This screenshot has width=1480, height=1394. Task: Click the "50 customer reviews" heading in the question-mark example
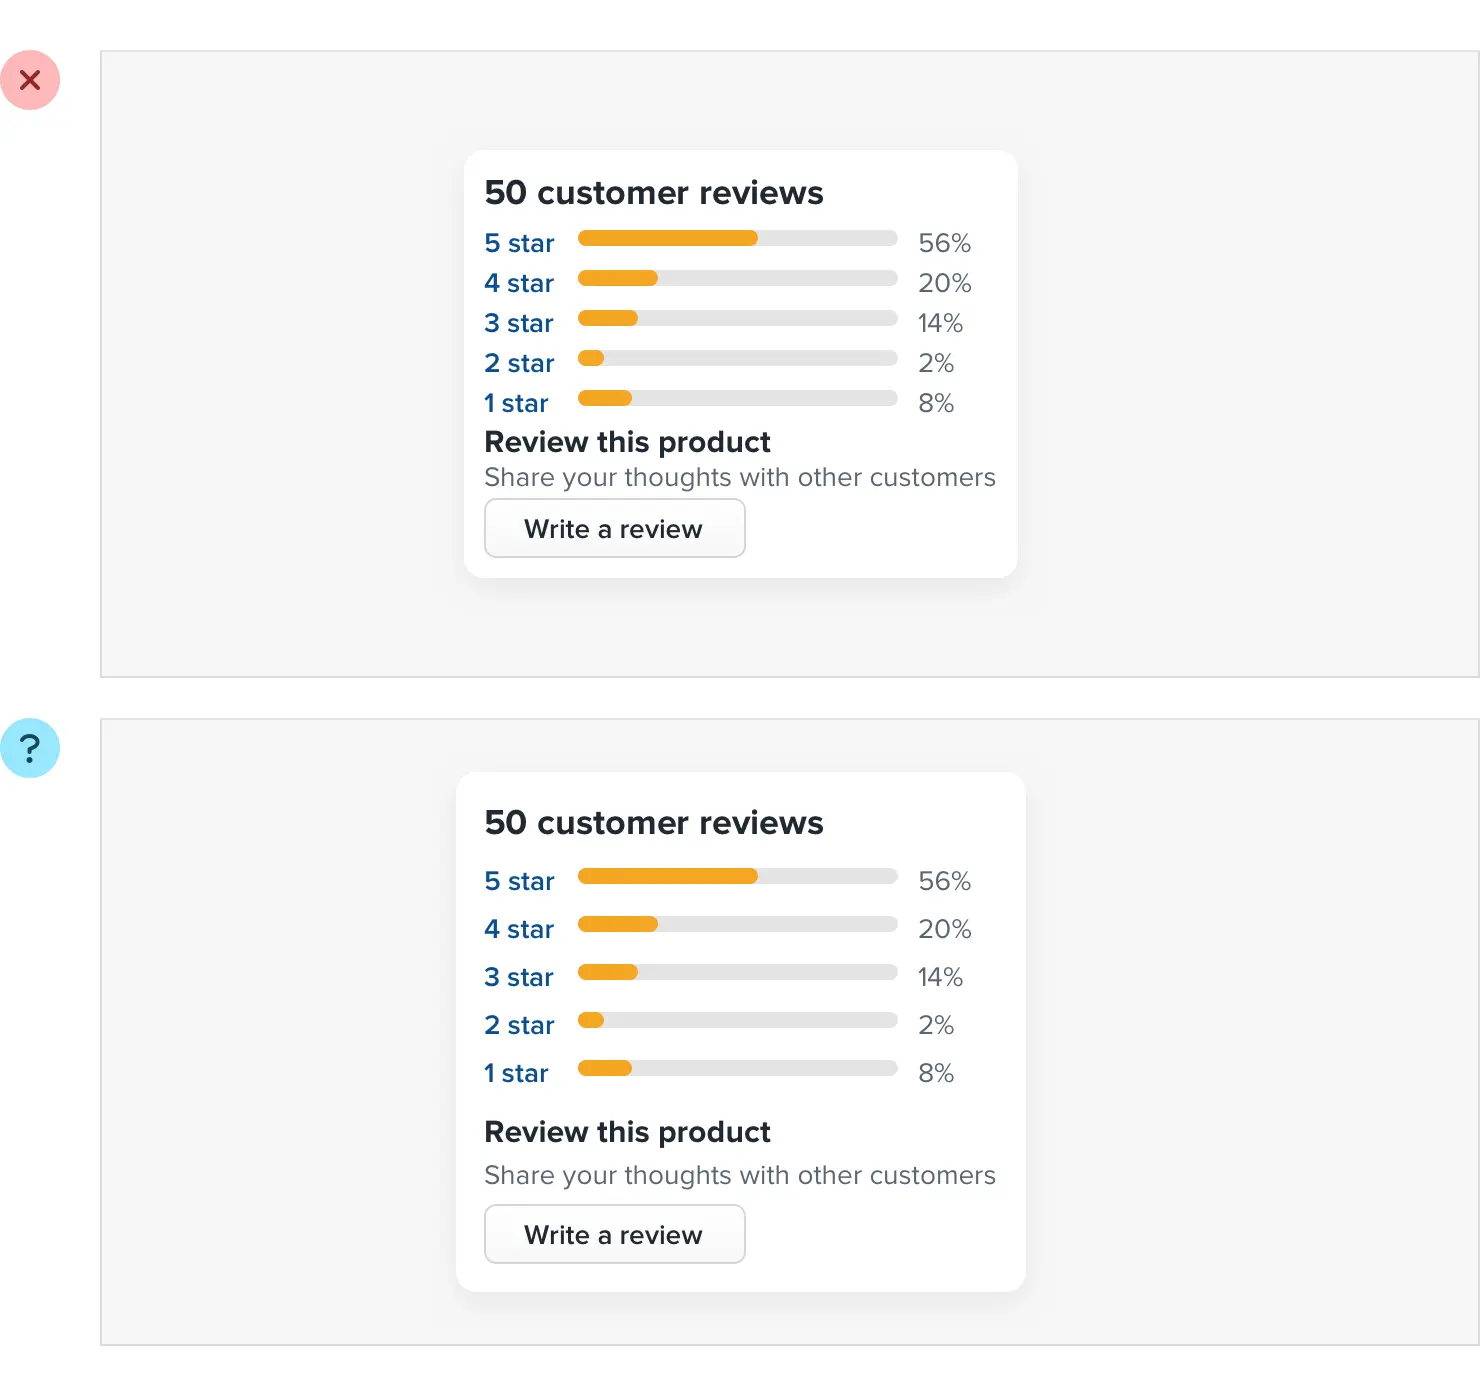pyautogui.click(x=654, y=822)
